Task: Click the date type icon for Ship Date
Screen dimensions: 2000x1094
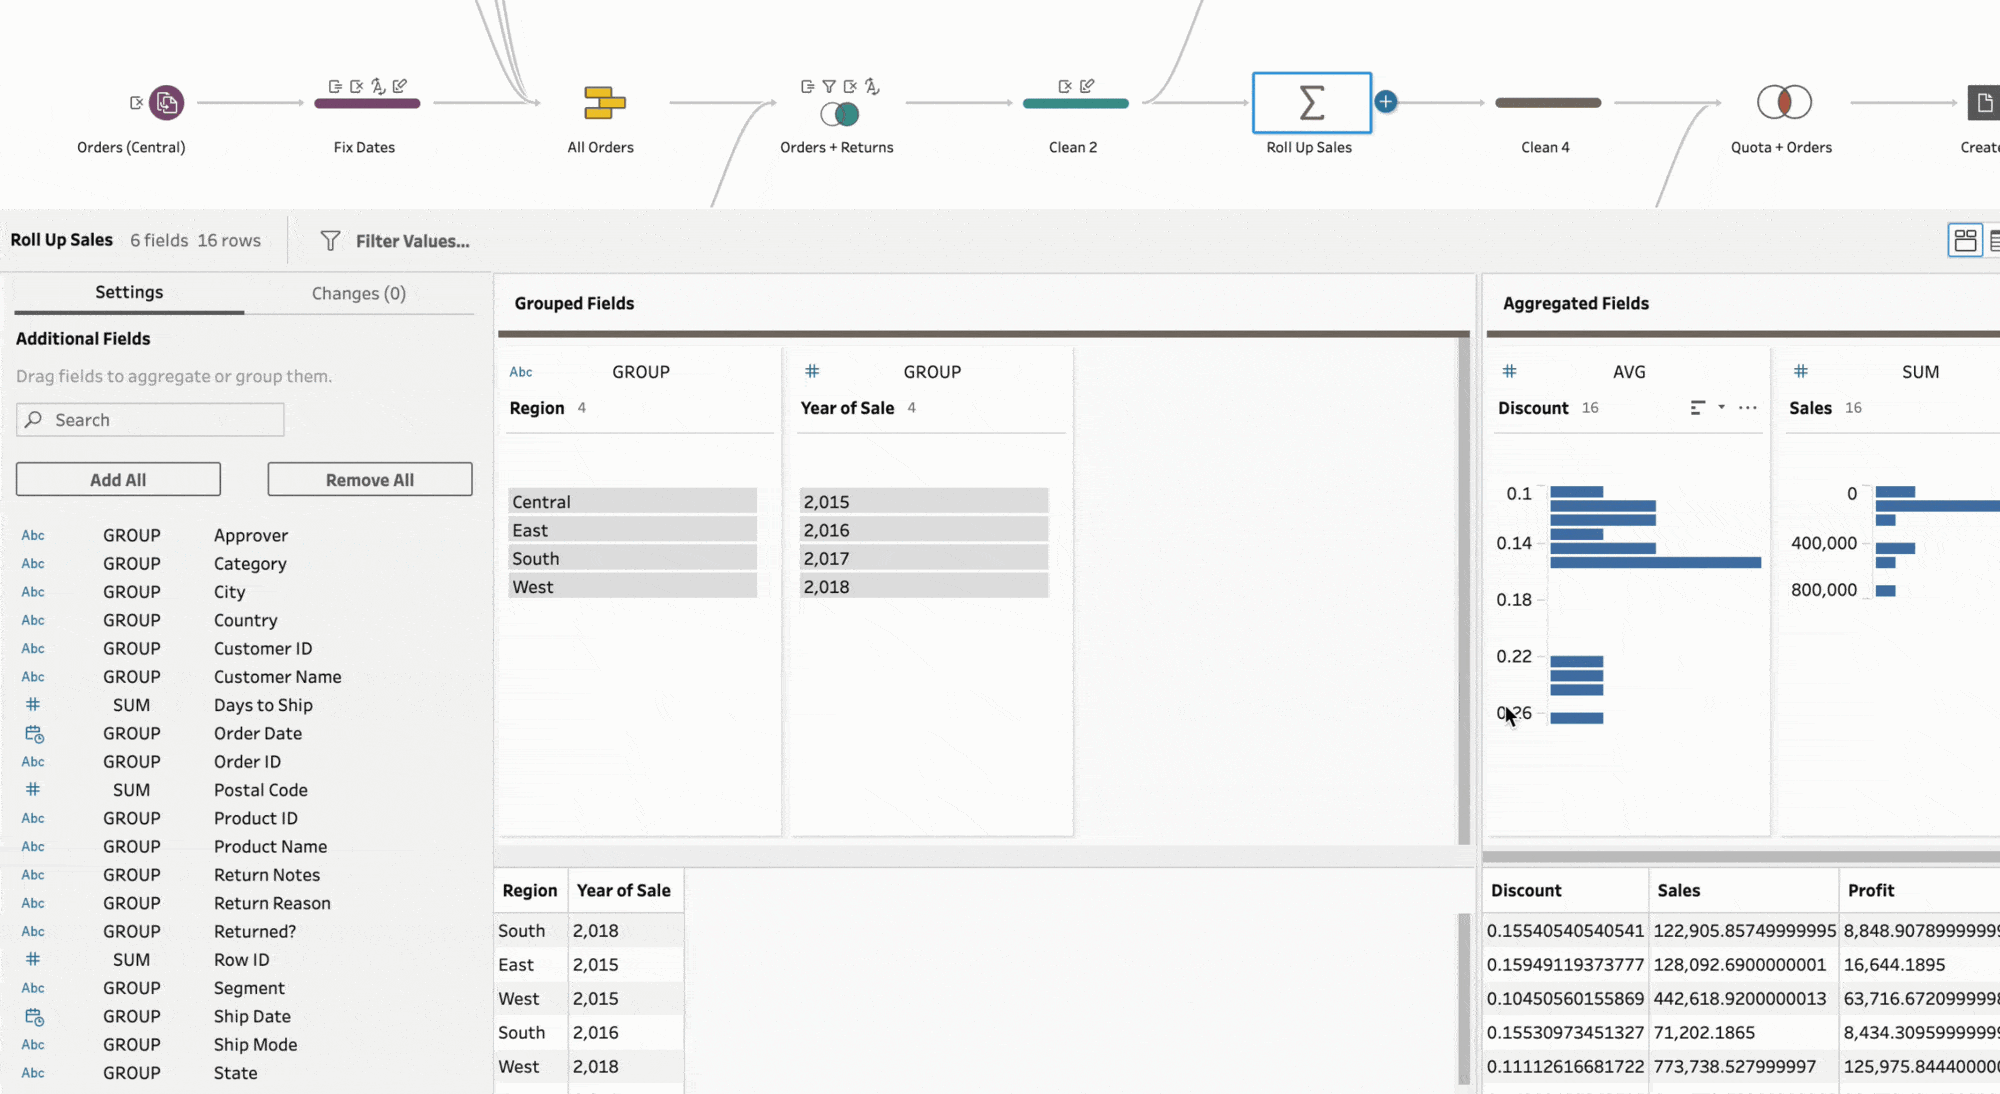Action: [34, 1017]
